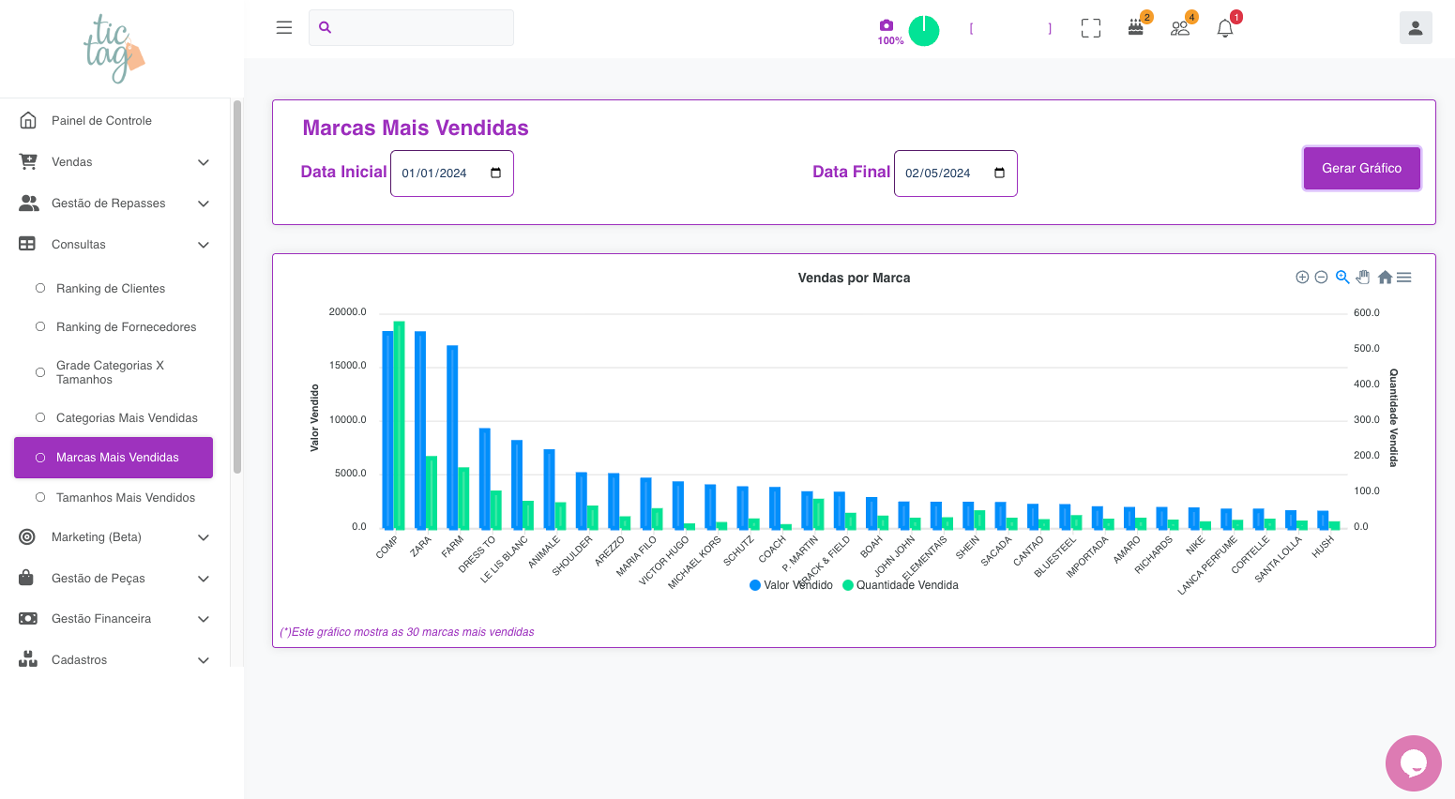1455x799 pixels.
Task: Open Tamanhos Mais Vendidos
Action: click(125, 497)
